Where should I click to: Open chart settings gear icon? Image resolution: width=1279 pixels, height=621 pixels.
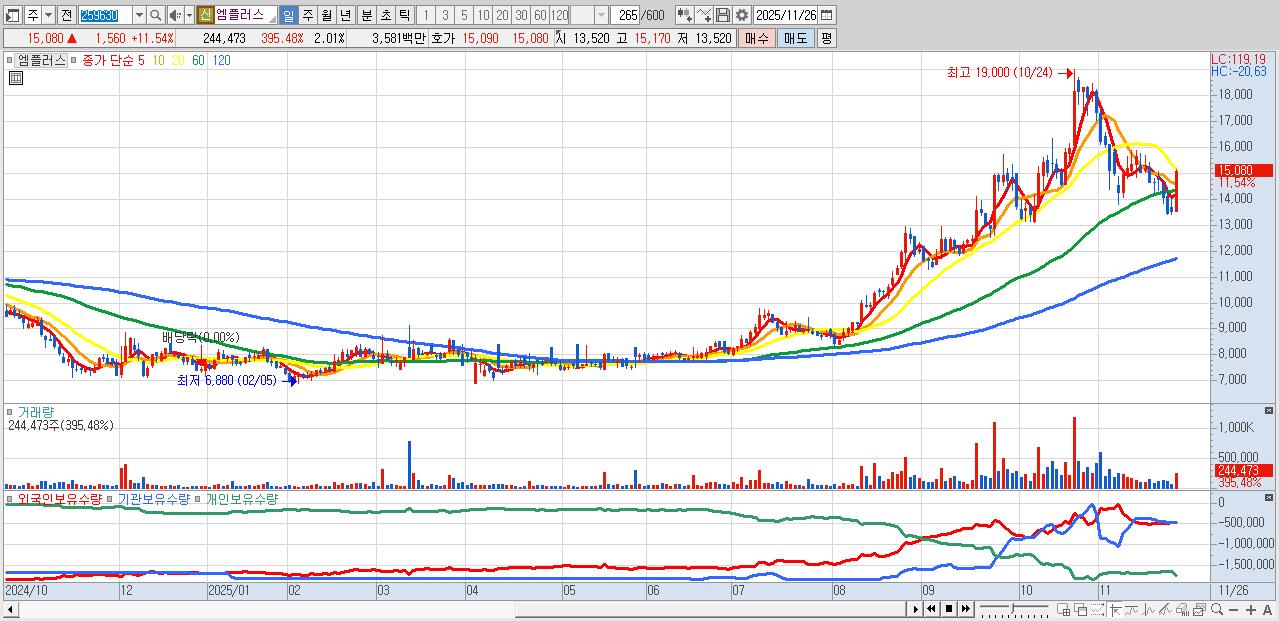coord(742,15)
